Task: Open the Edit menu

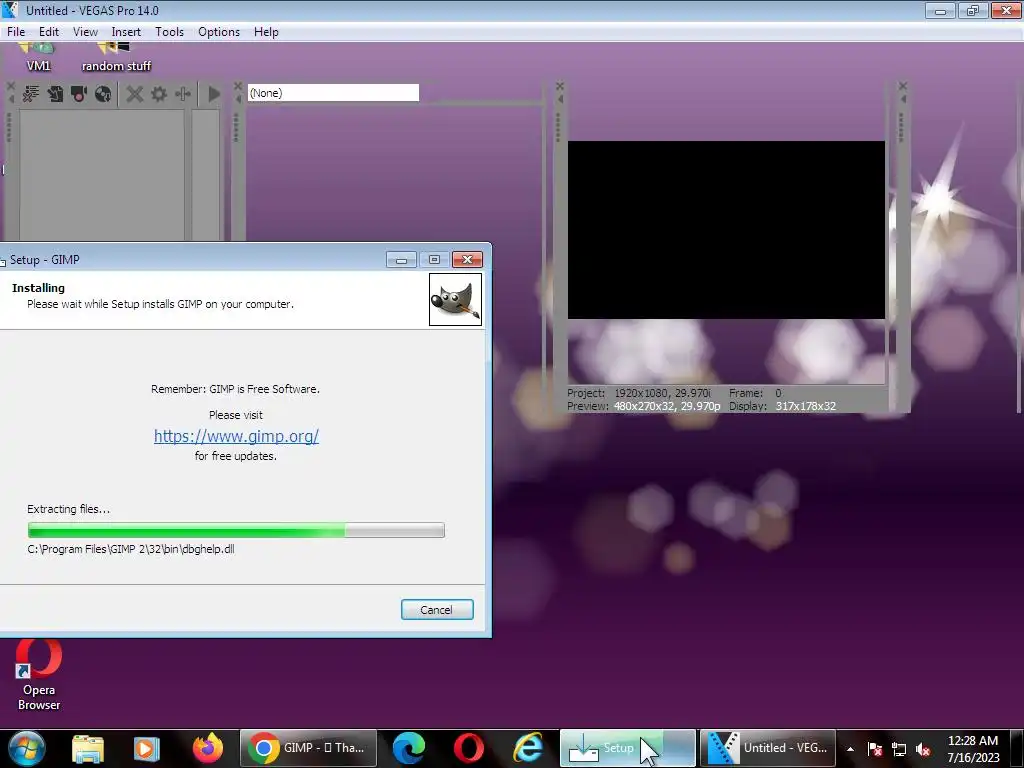Action: tap(48, 31)
